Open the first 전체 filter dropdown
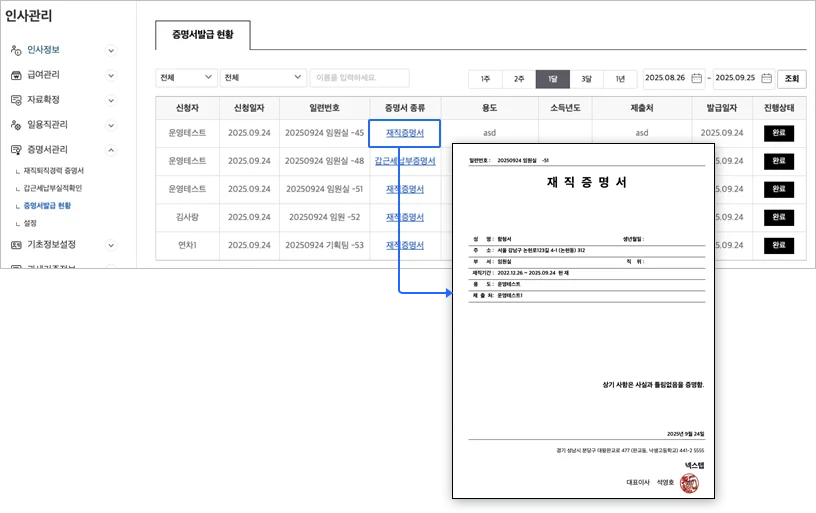Image resolution: width=816 pixels, height=513 pixels. 187,78
